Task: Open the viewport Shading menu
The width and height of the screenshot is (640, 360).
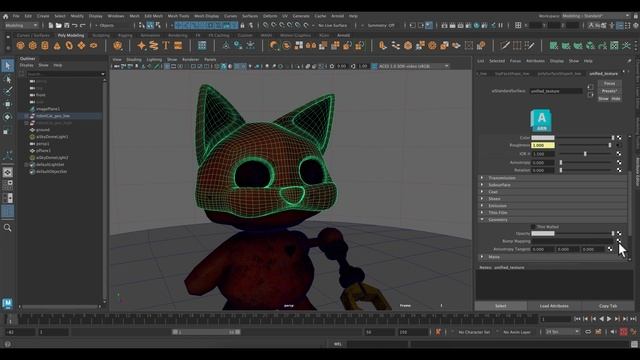Action: click(x=134, y=60)
